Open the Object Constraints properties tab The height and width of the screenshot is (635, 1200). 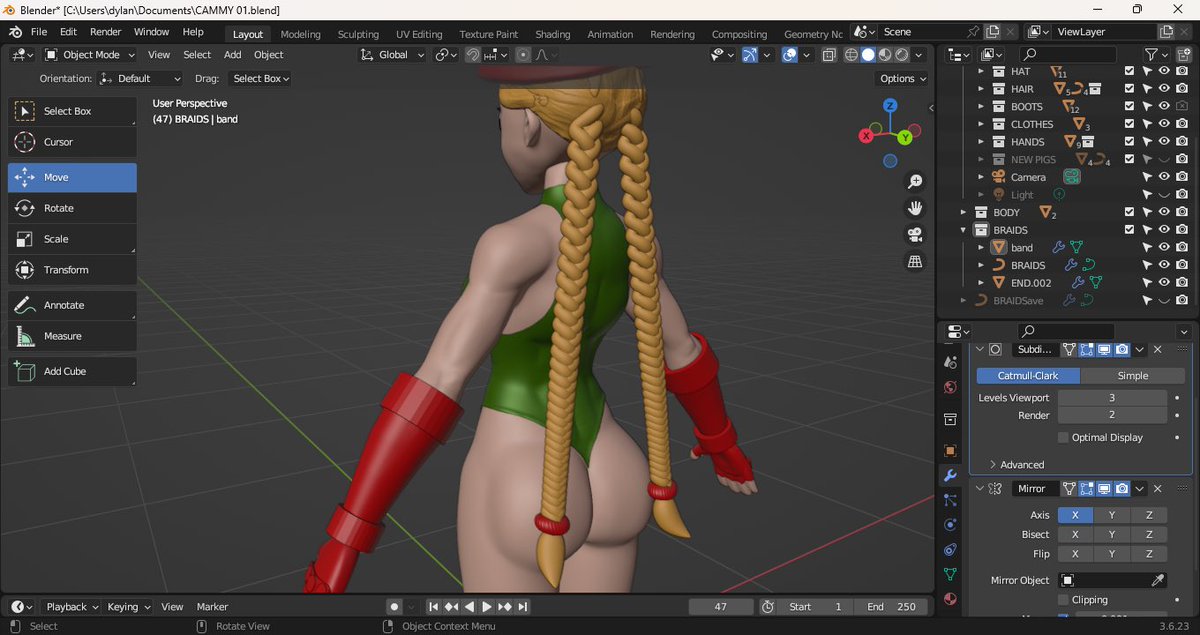coord(950,549)
